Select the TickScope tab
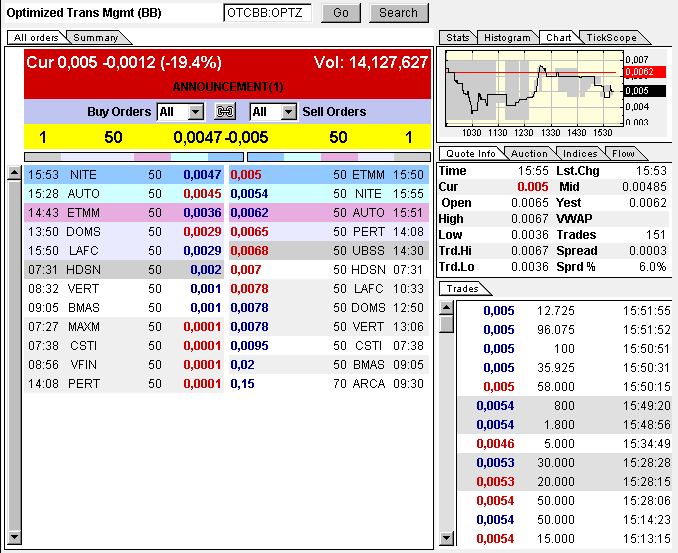 (610, 38)
